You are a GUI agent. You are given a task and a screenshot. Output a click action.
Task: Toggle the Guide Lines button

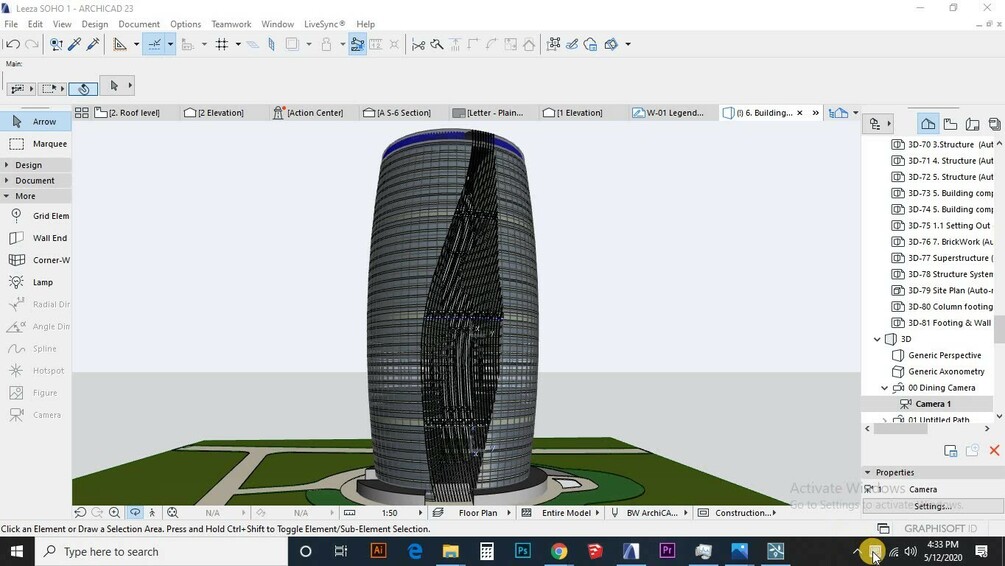154,44
